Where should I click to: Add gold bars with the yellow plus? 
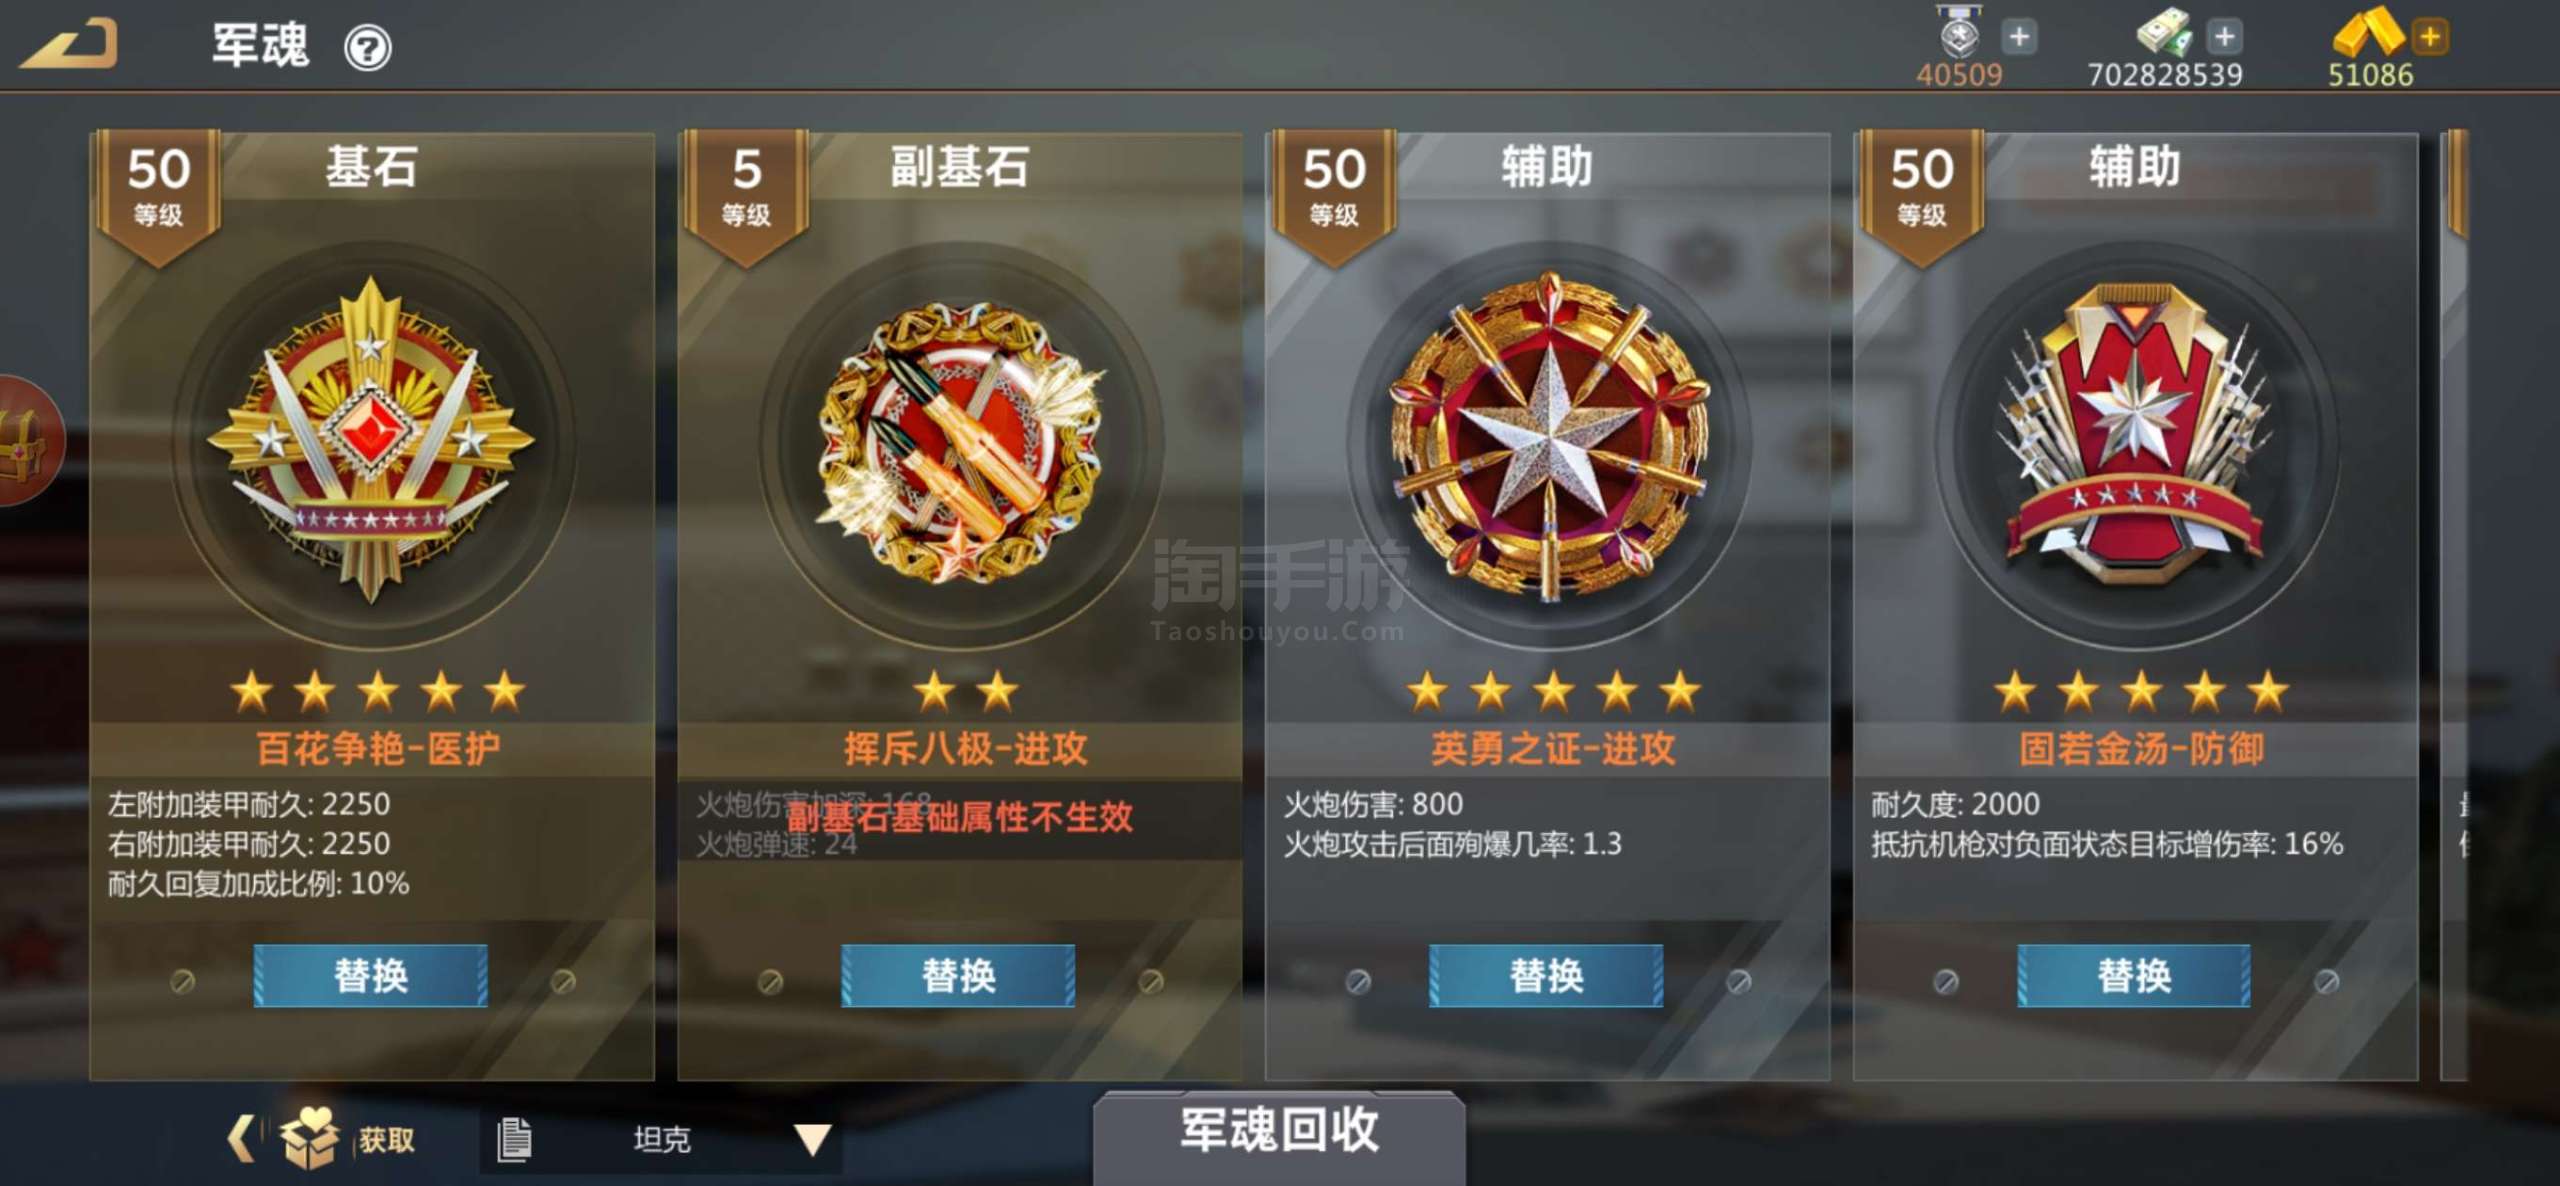2430,38
